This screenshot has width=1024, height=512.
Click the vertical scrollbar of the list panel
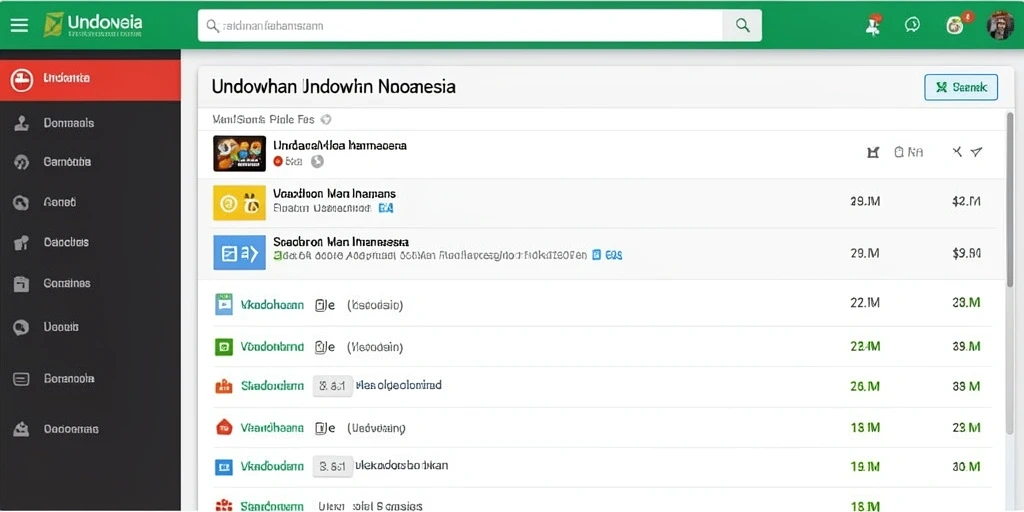coord(1010,199)
